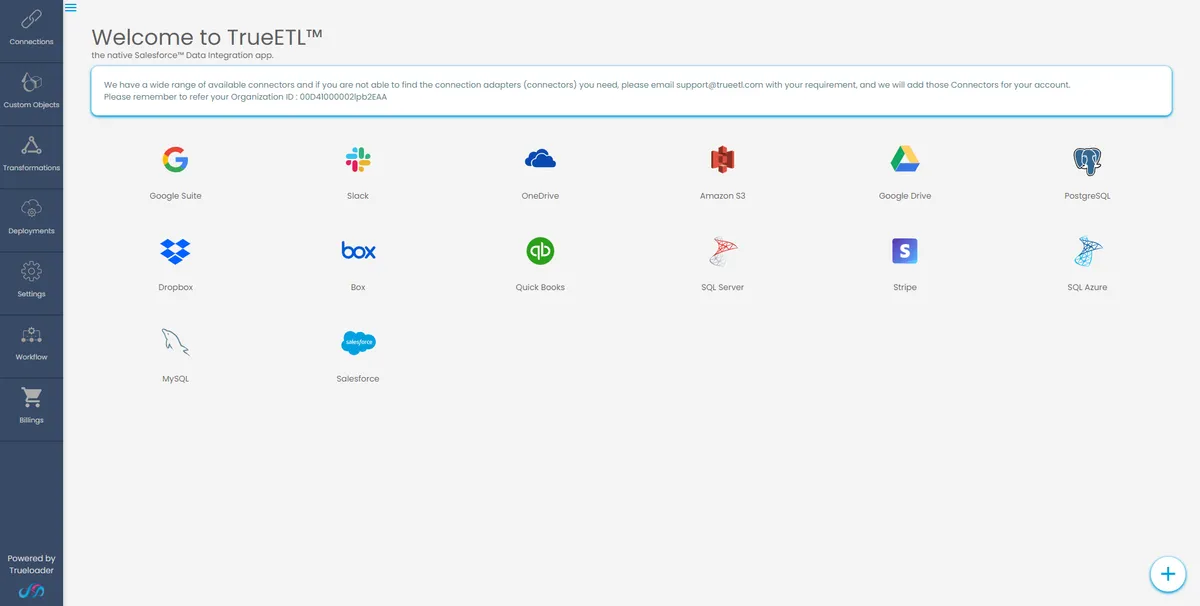Viewport: 1200px width, 606px height.
Task: Select the Quick Books connector icon
Action: [x=540, y=251]
